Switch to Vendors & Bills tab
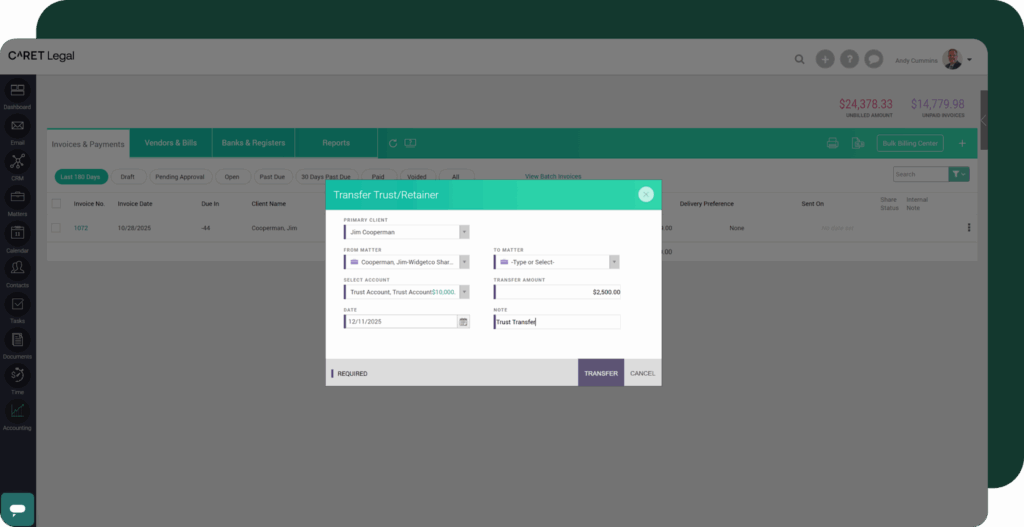Viewport: 1024px width, 527px height. (170, 143)
